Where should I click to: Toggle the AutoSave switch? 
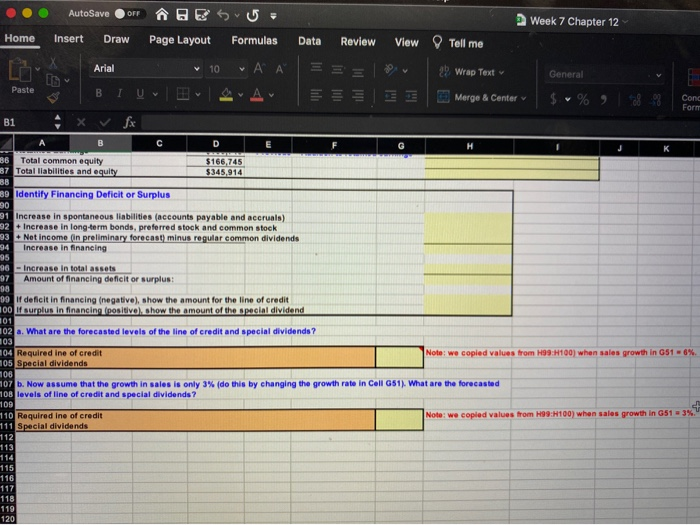tap(129, 14)
